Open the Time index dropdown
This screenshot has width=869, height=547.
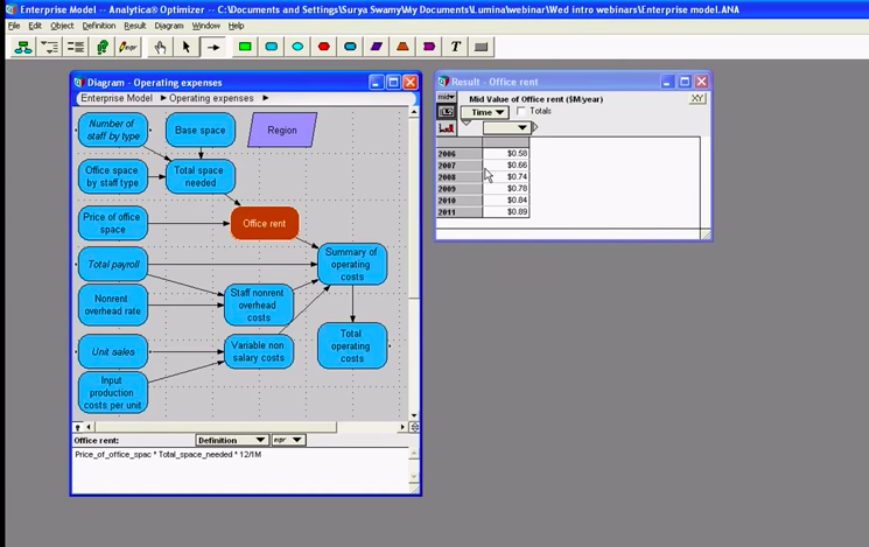485,113
